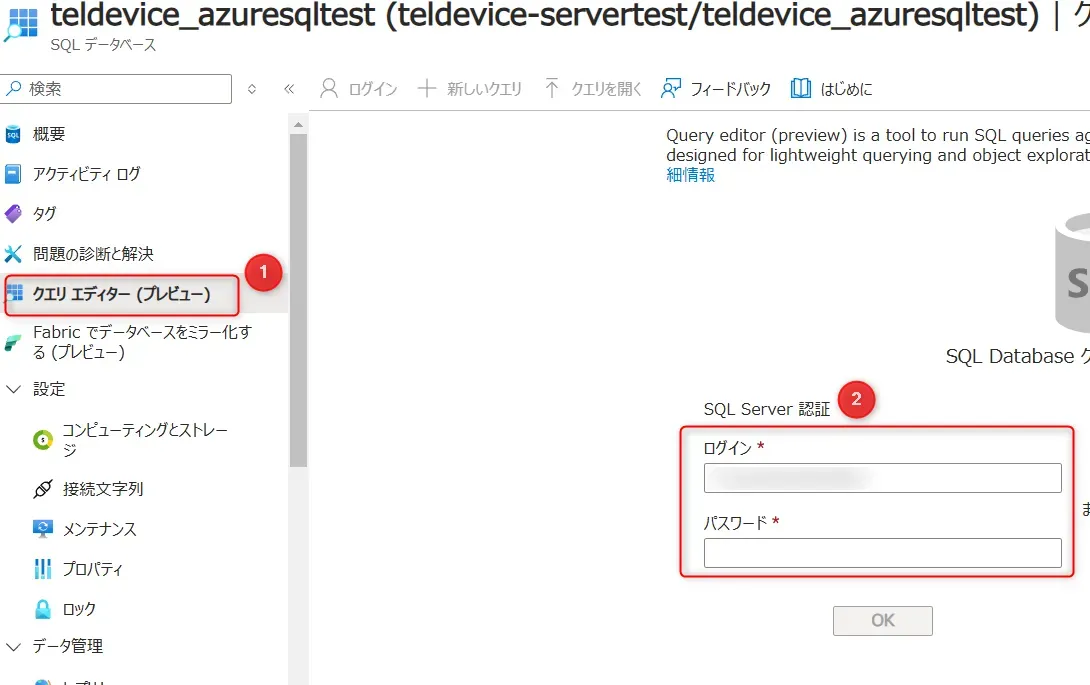Open the アクティビティ ログ icon in sidebar
The height and width of the screenshot is (685, 1090).
click(13, 174)
